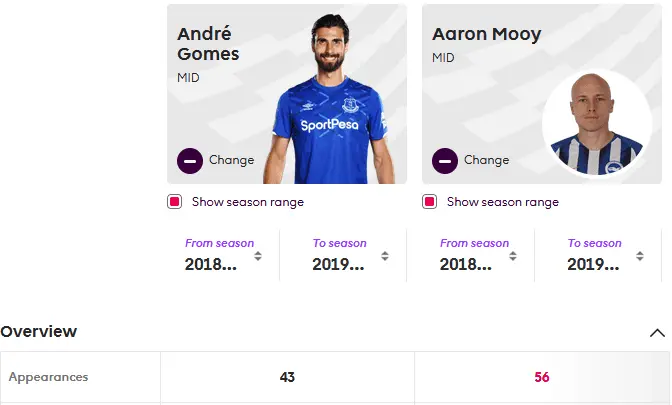Viewport: 672px width, 405px height.
Task: Click the Appearances row label
Action: pyautogui.click(x=48, y=378)
